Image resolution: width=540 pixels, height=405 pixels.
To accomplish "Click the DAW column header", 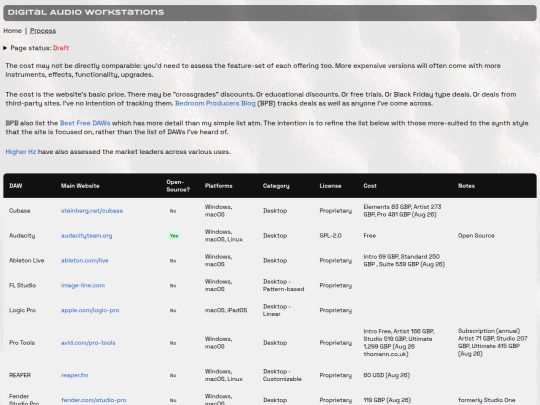I will (x=15, y=186).
